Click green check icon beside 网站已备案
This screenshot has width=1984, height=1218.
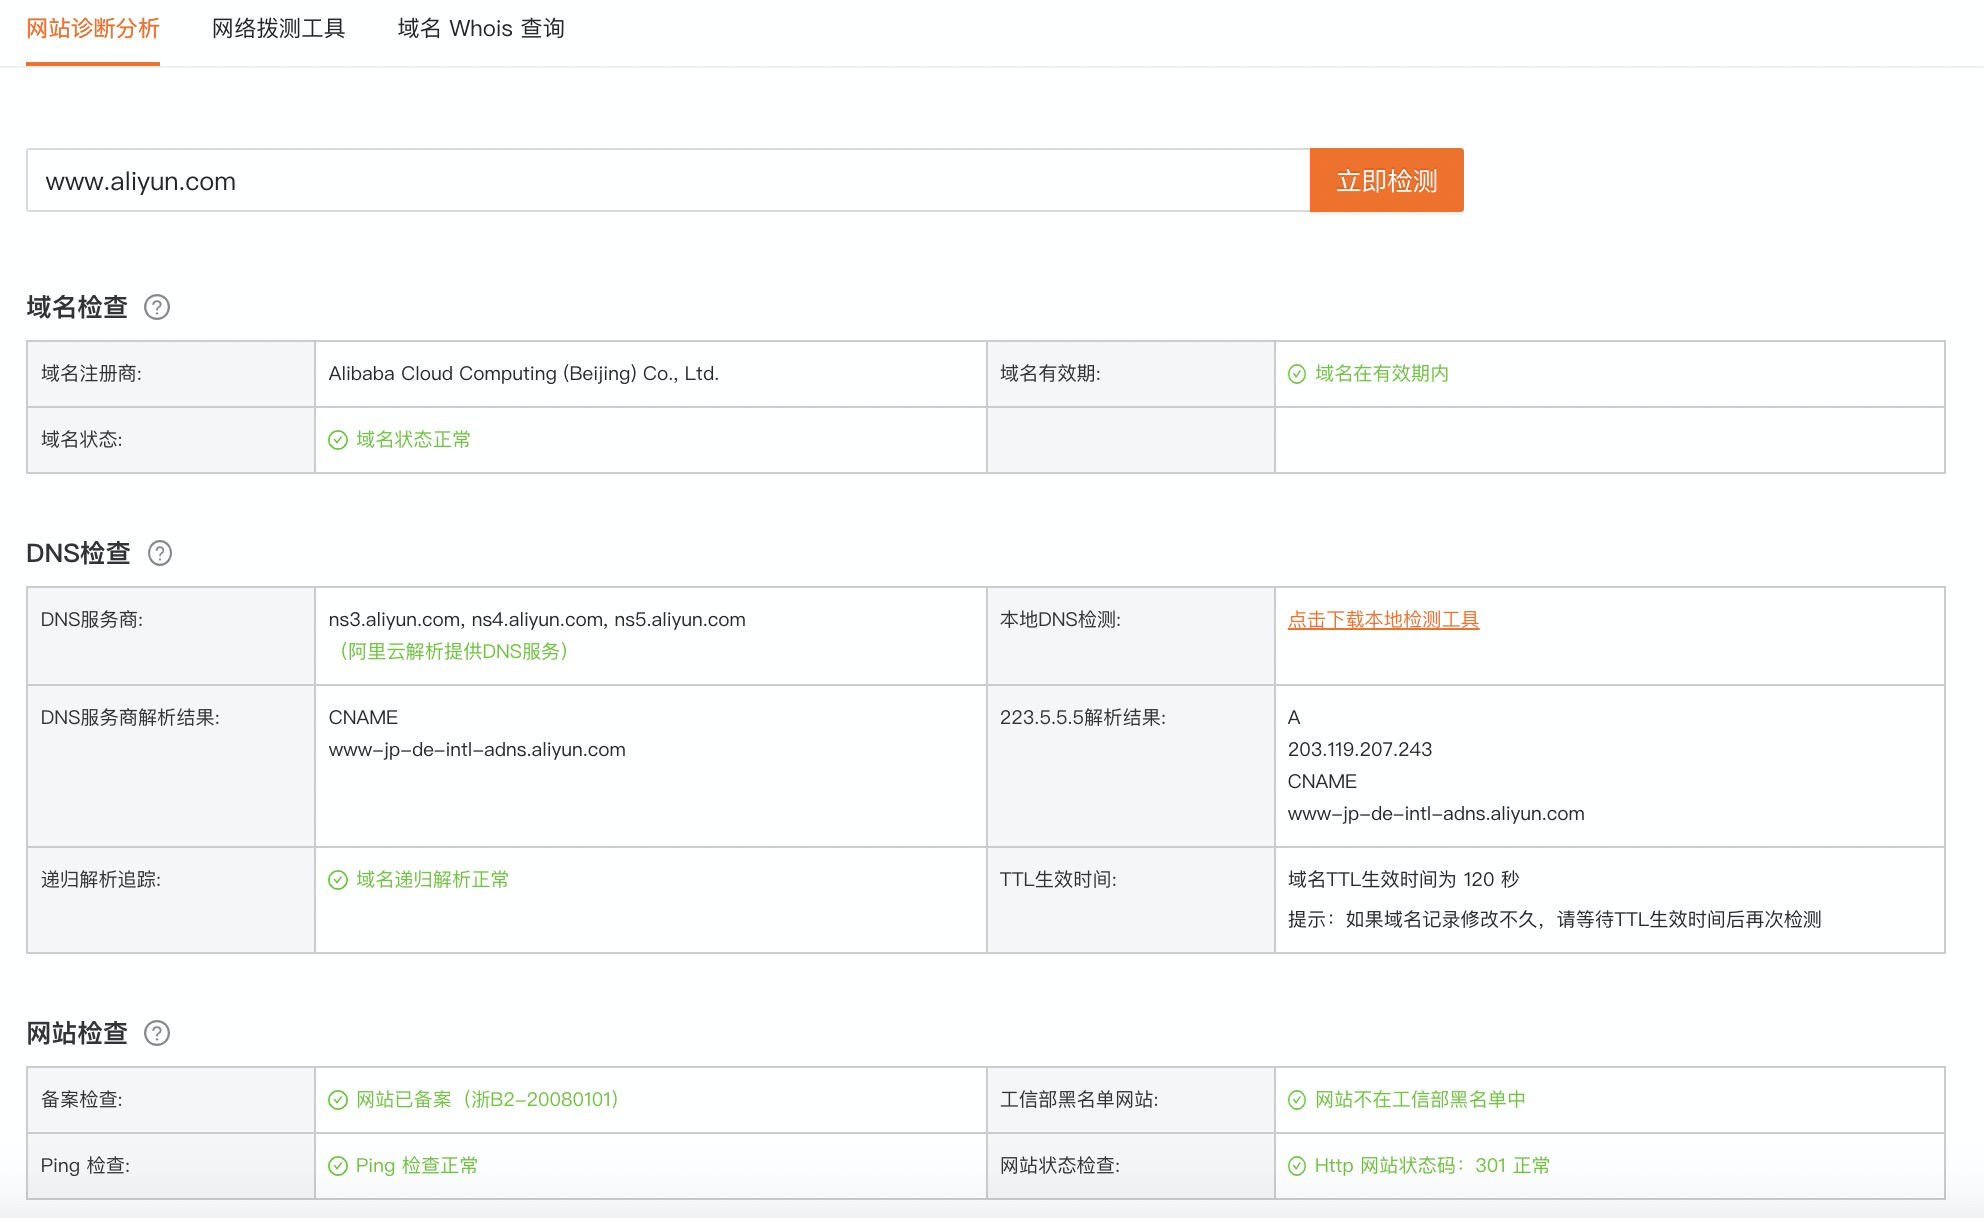click(338, 1100)
